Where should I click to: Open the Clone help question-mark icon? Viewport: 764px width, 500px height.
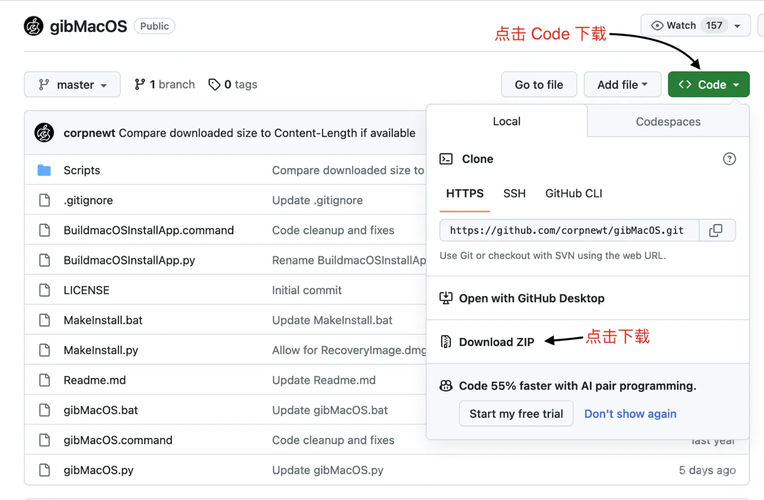[729, 159]
